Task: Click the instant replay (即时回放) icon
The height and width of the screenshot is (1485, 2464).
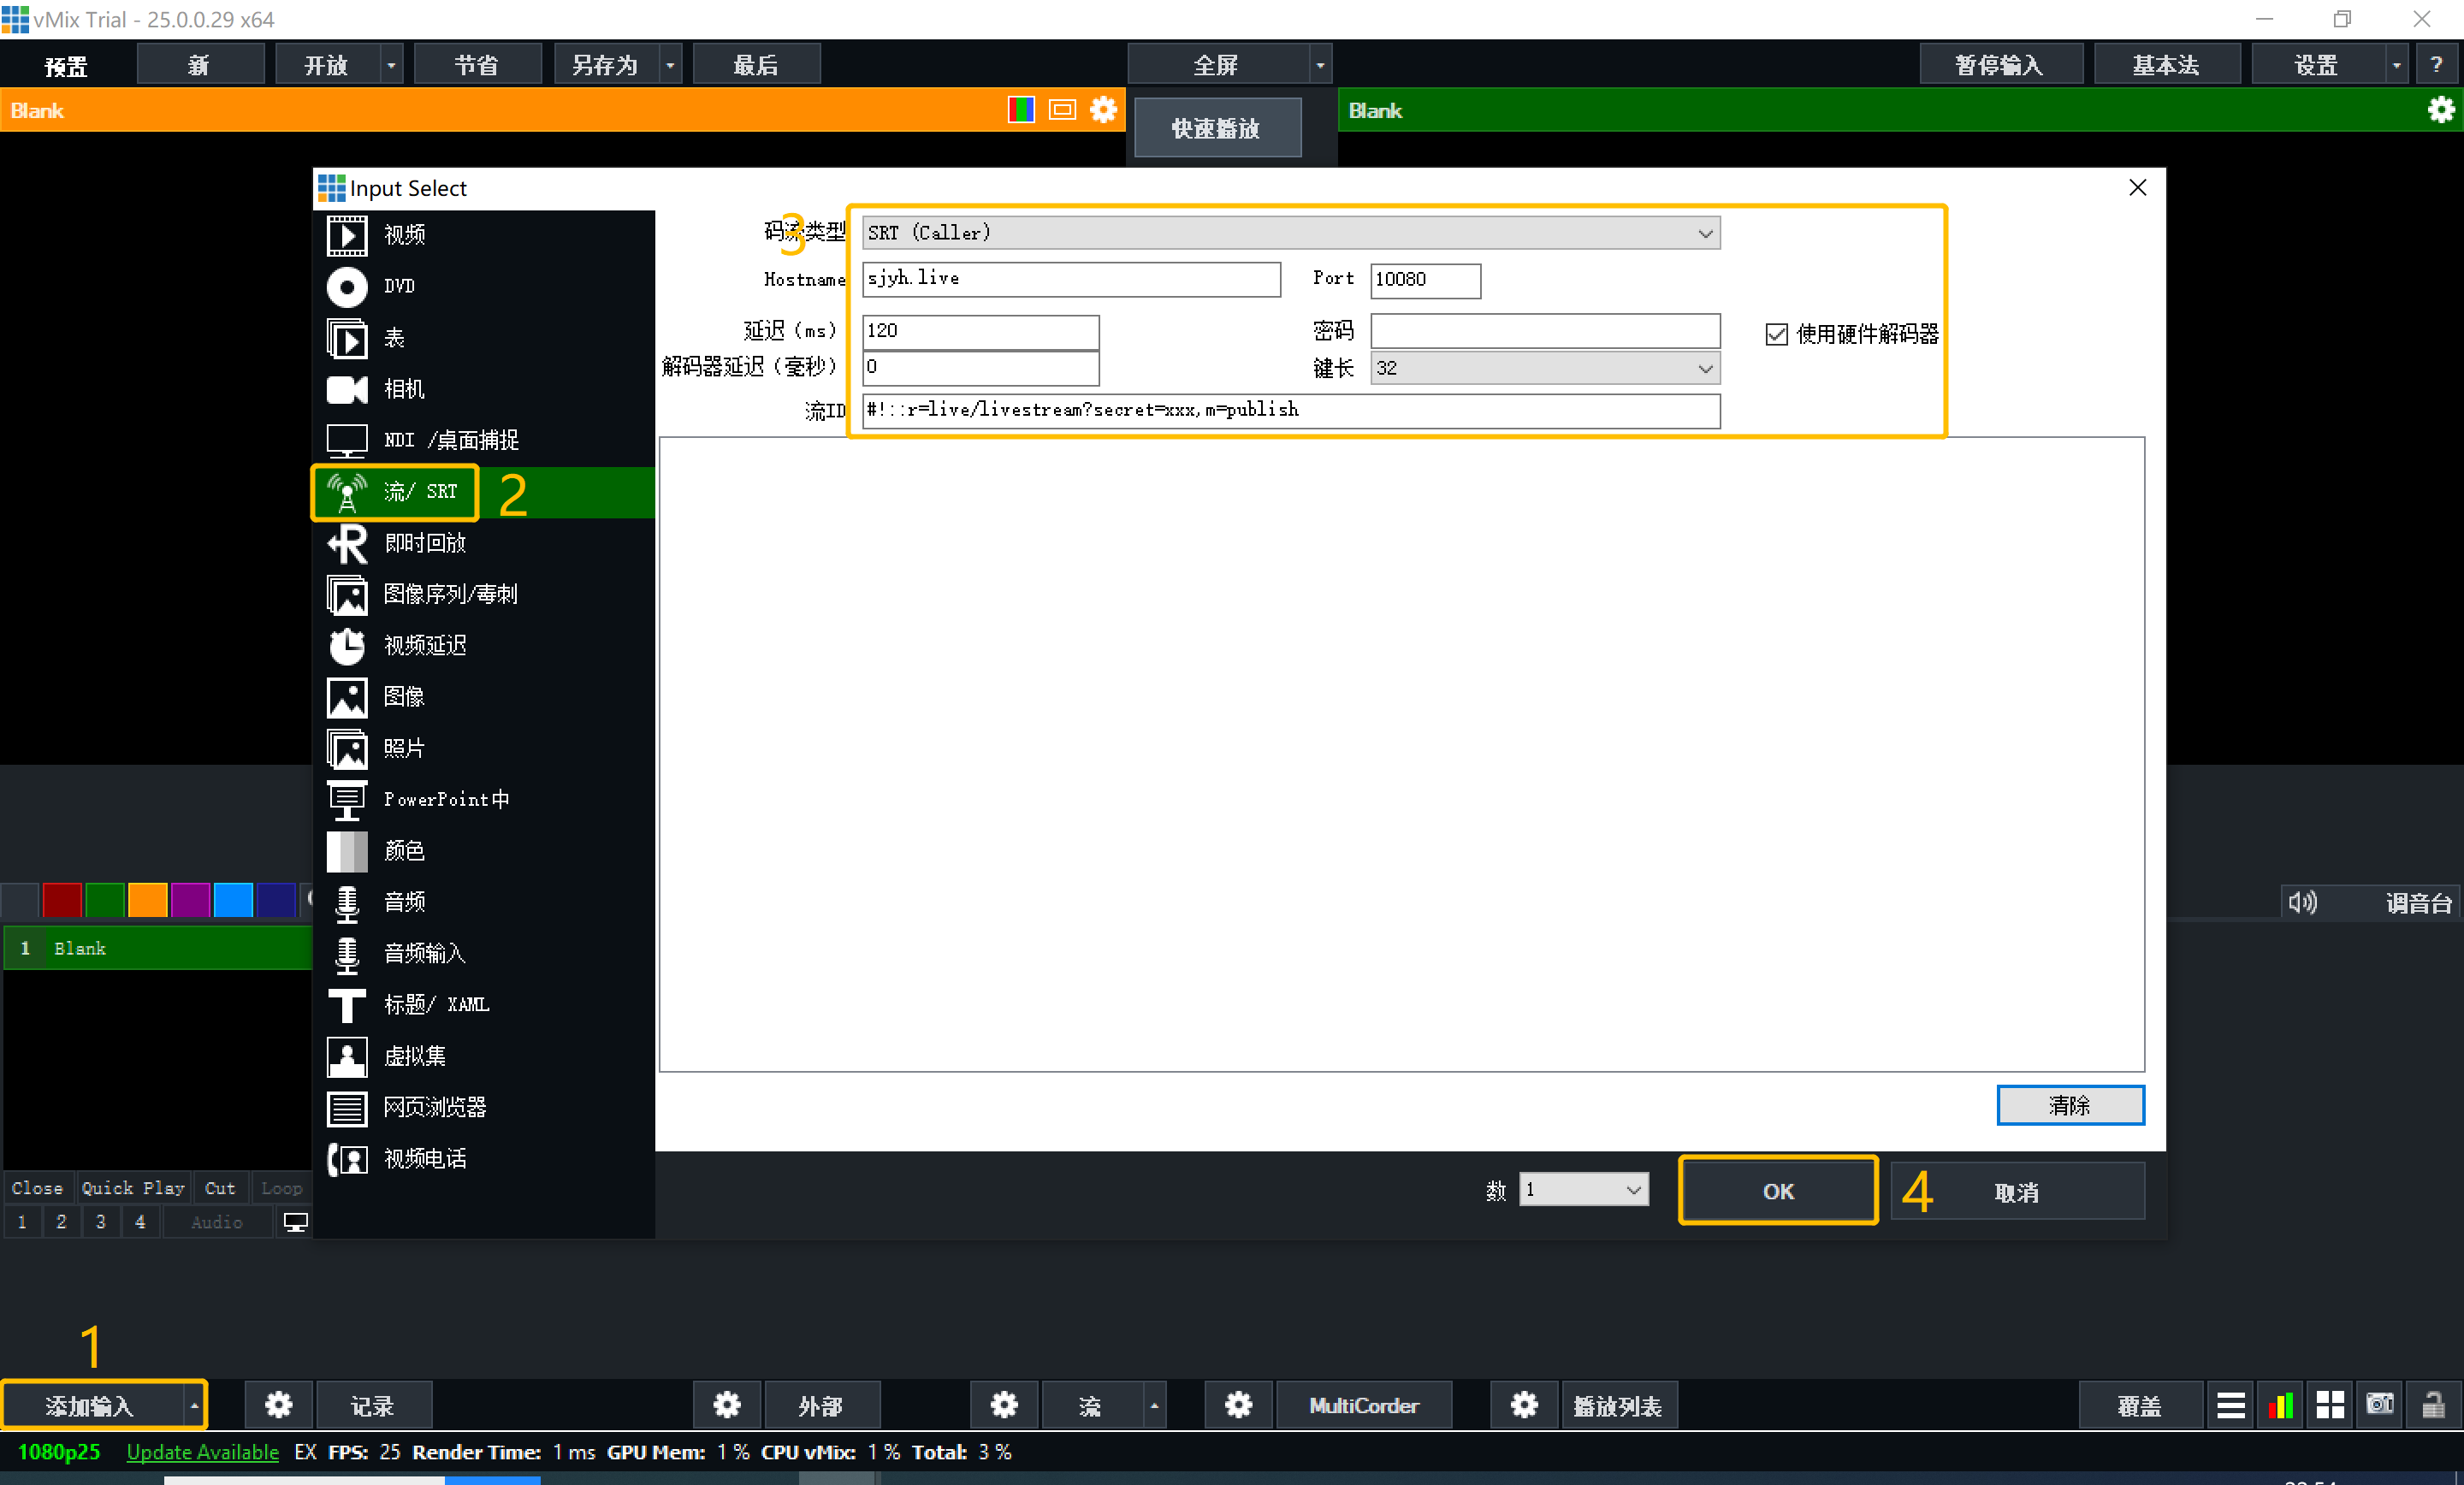Action: click(x=347, y=543)
